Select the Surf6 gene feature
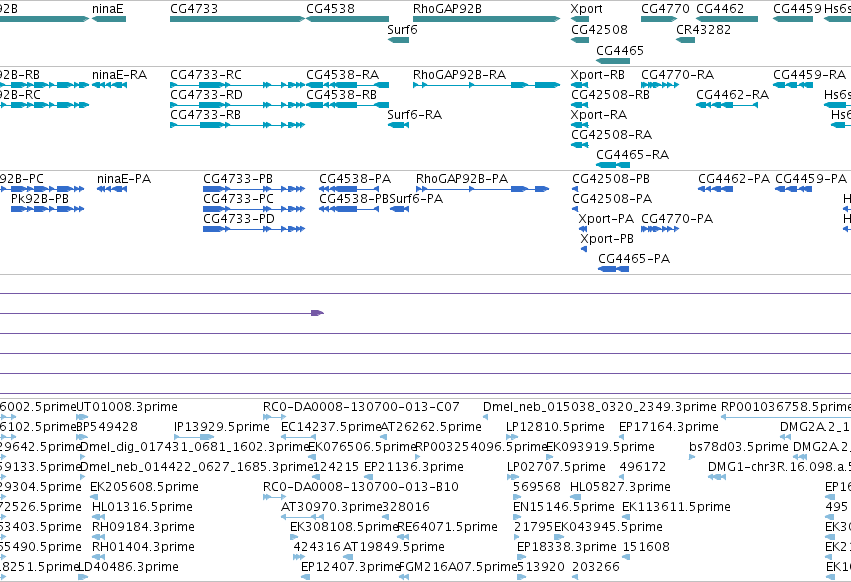The width and height of the screenshot is (851, 582). click(398, 40)
